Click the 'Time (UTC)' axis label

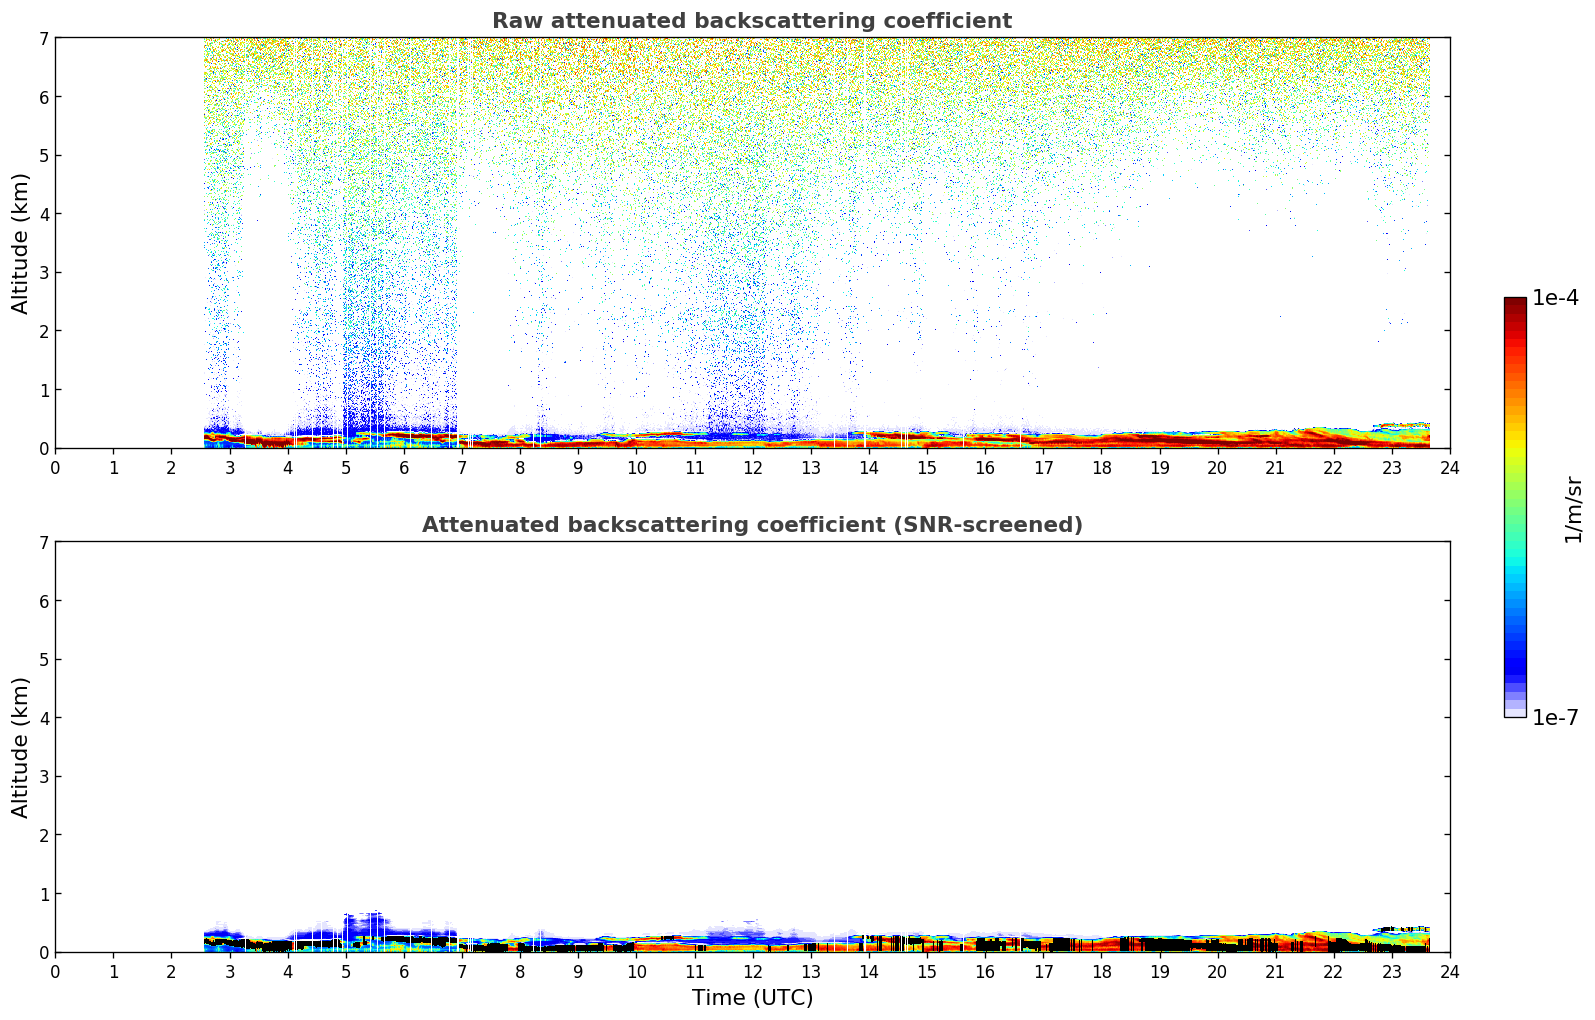(752, 998)
